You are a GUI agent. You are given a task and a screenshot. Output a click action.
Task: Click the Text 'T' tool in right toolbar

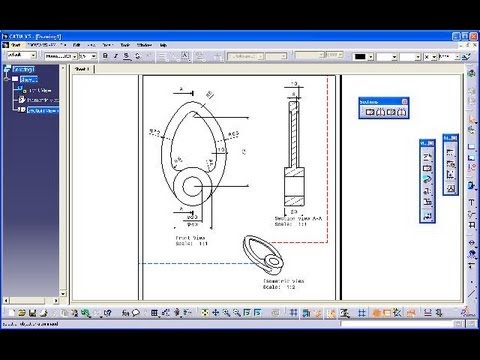point(471,202)
